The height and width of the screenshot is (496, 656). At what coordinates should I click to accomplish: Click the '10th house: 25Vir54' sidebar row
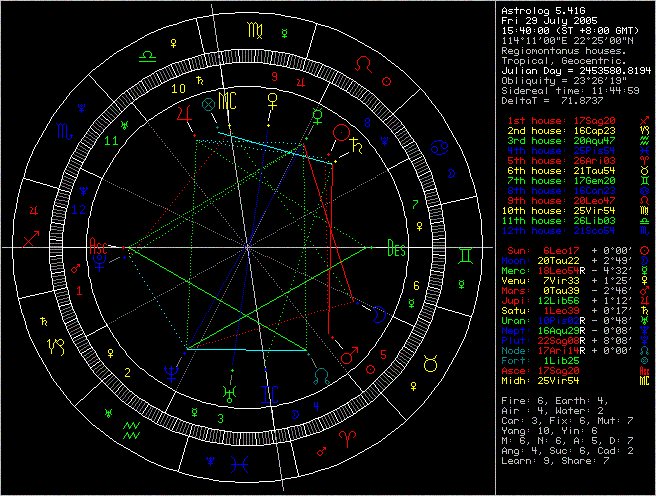563,211
